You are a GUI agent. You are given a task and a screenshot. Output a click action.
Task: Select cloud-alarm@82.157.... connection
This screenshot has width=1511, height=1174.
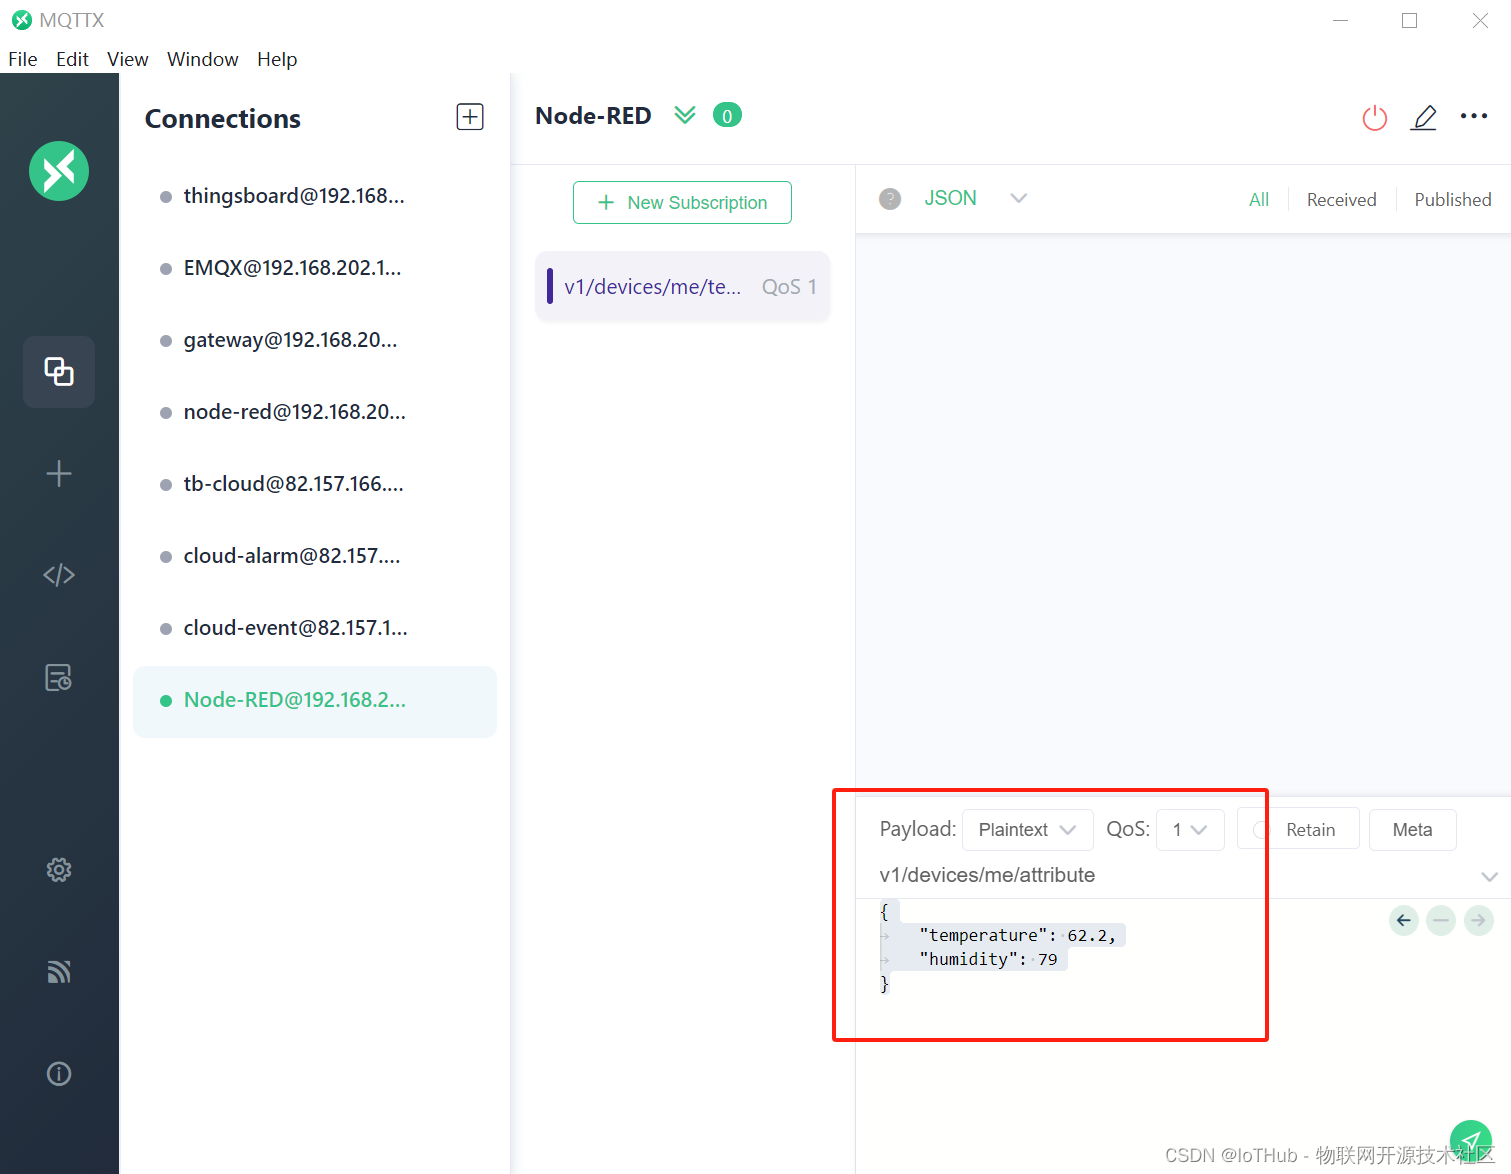click(315, 556)
